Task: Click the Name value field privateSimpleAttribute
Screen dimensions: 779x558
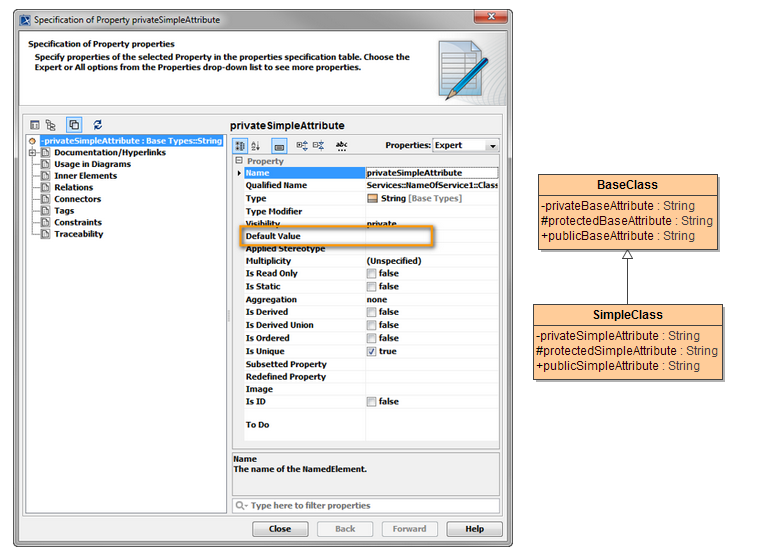Action: click(x=432, y=173)
